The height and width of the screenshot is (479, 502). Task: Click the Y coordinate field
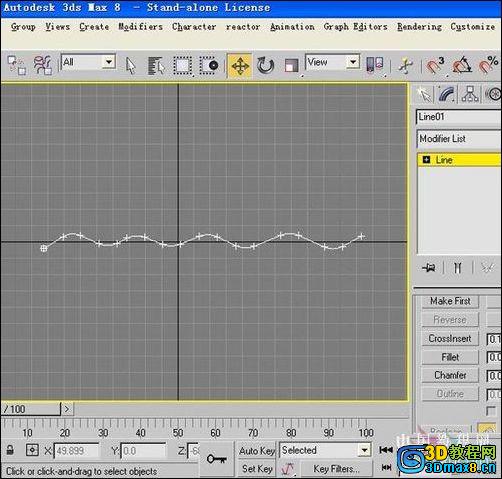tap(143, 451)
